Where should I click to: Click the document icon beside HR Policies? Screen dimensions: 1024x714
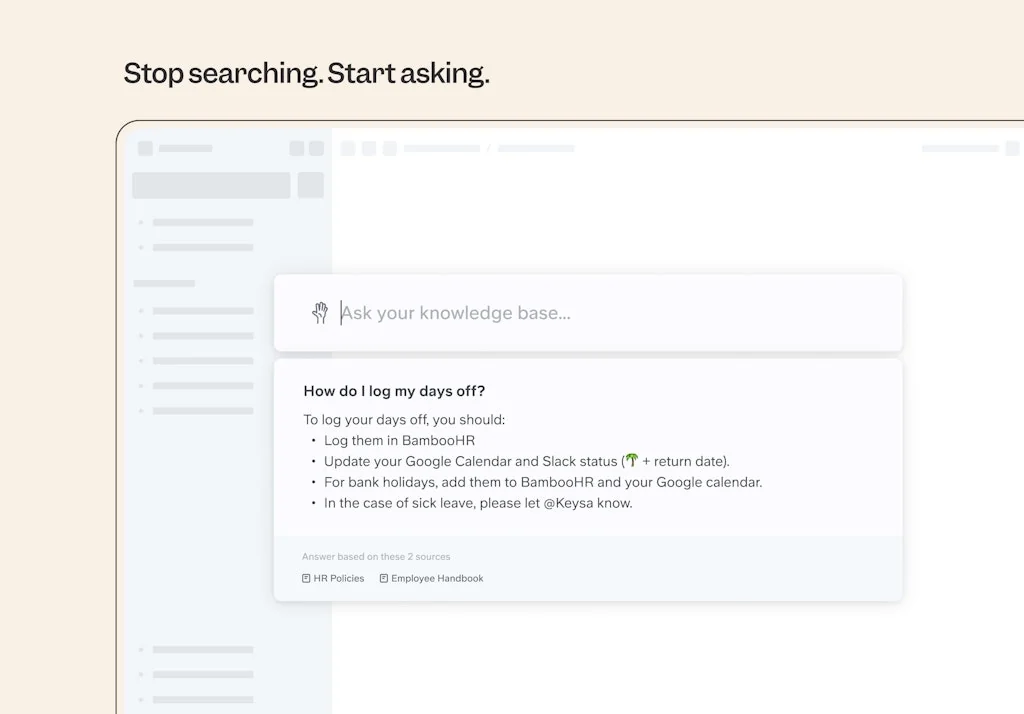[306, 578]
